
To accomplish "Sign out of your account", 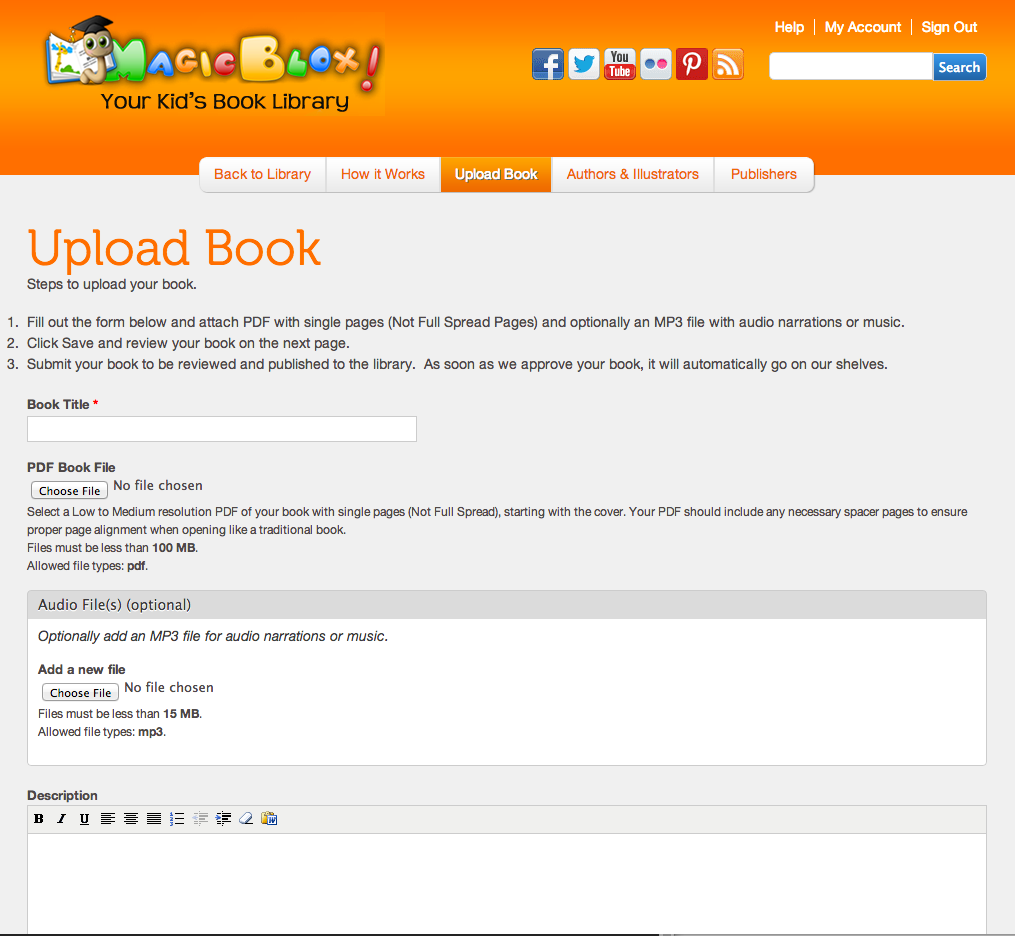I will [x=948, y=27].
